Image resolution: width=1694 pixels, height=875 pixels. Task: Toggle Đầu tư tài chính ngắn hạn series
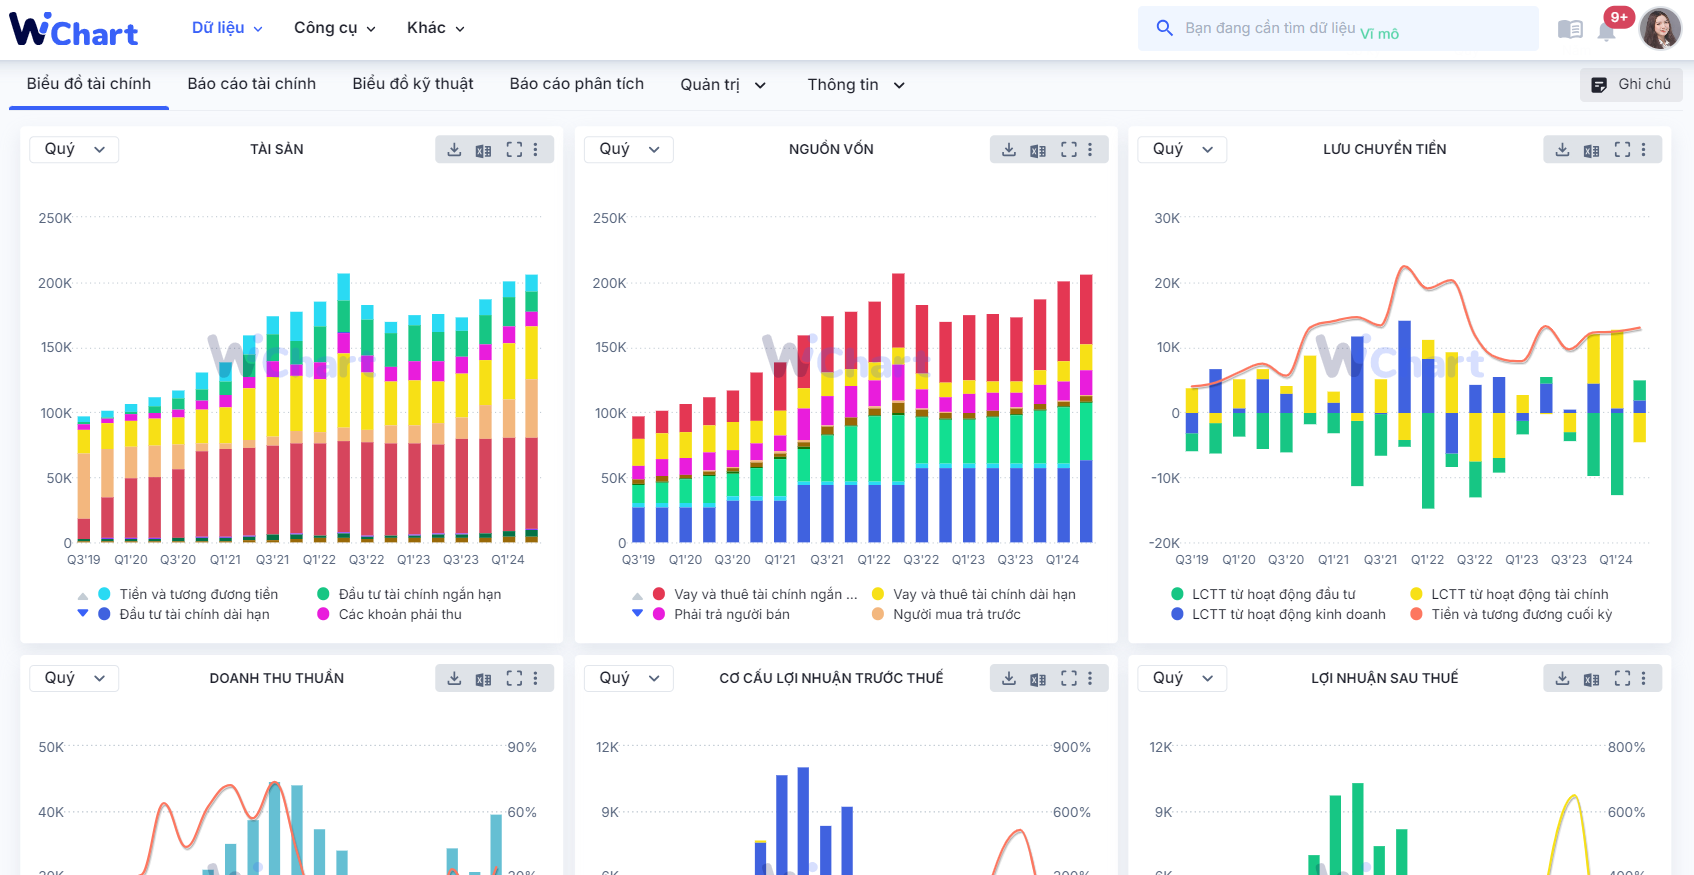point(410,594)
